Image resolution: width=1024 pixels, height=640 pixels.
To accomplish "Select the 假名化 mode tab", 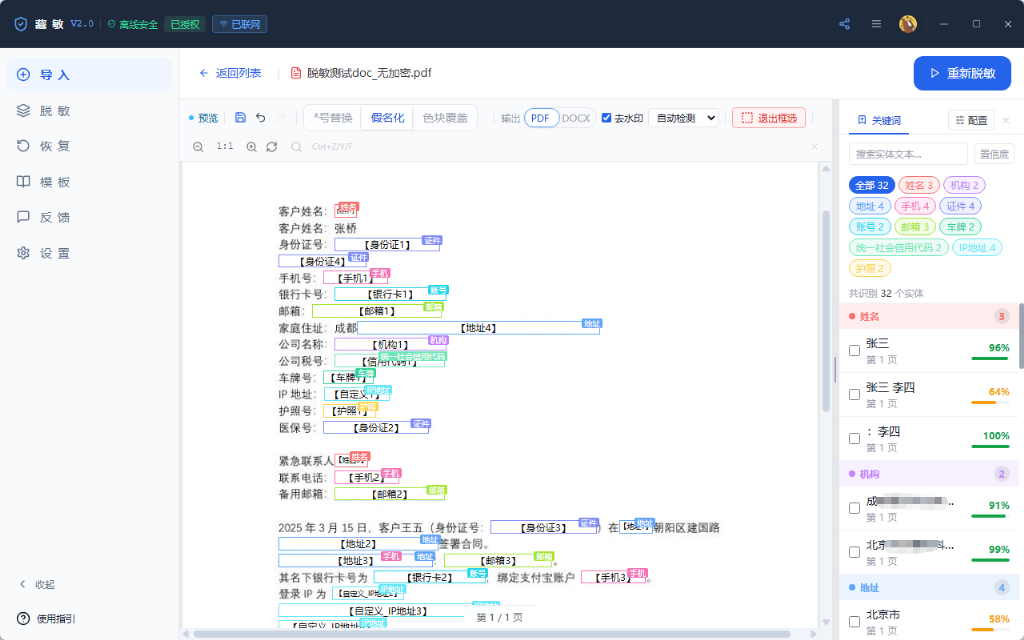I will pos(387,118).
